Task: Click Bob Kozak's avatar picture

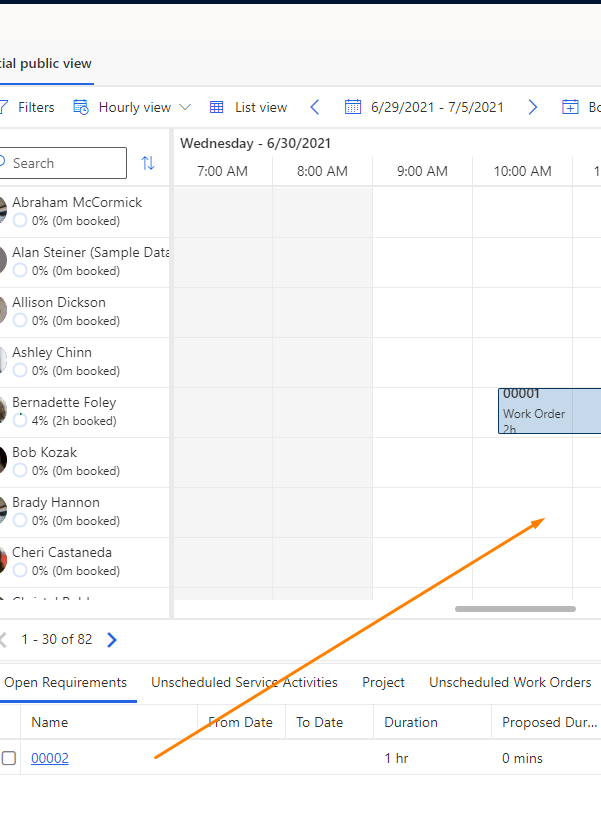Action: [x=3, y=461]
